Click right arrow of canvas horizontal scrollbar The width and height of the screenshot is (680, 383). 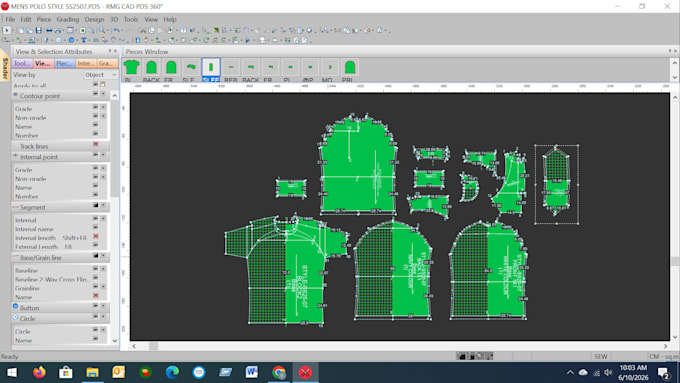[x=665, y=346]
